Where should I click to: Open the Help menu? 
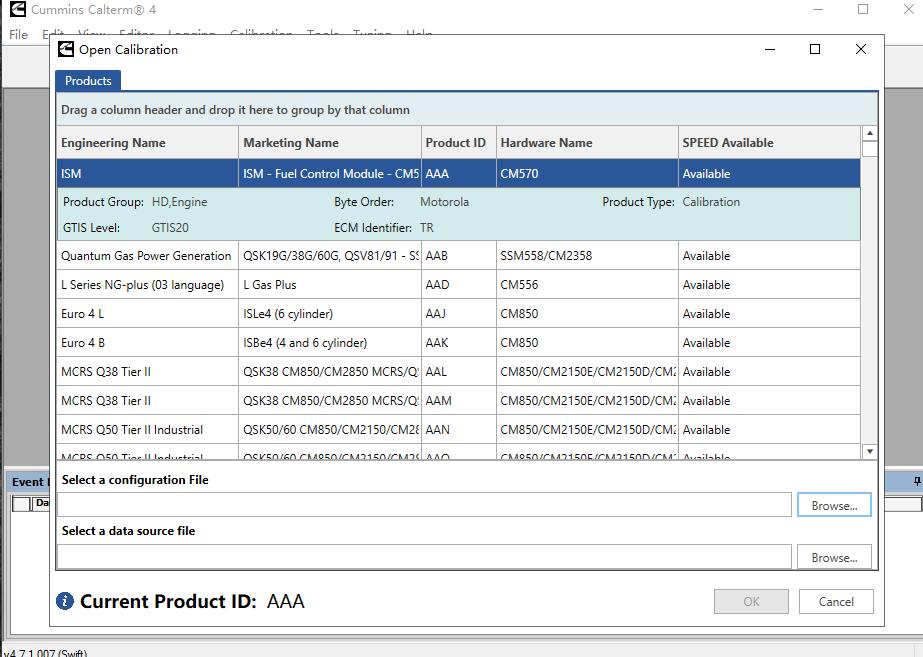[419, 34]
